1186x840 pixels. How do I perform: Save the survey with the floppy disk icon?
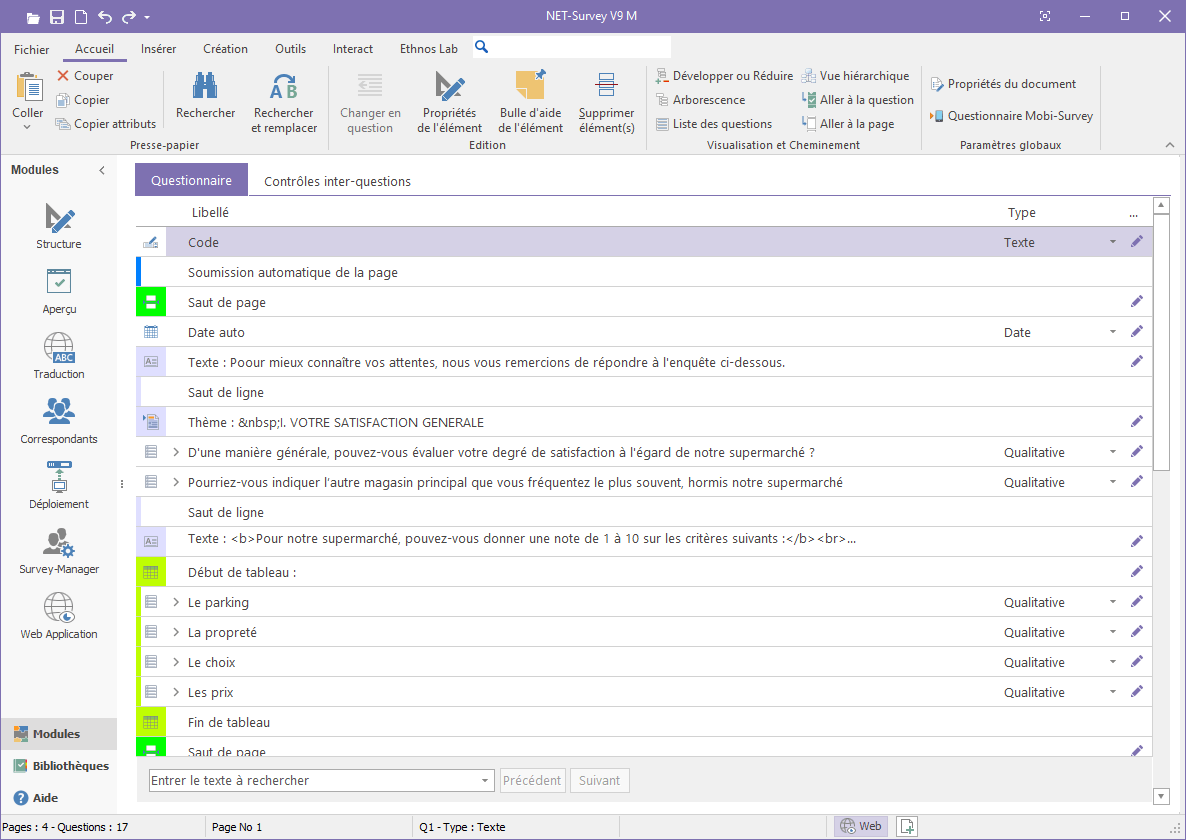point(57,17)
